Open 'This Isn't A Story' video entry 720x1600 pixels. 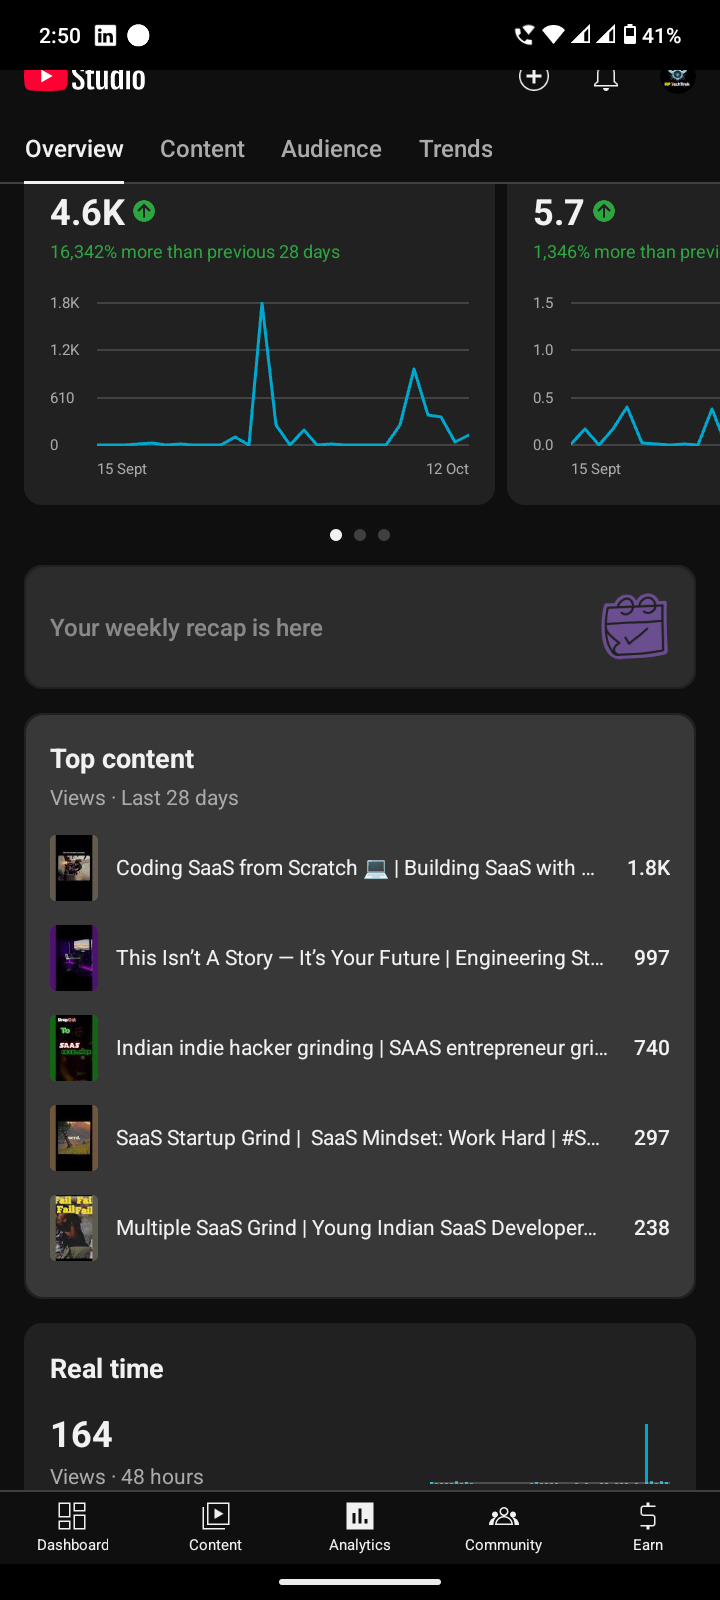[359, 958]
